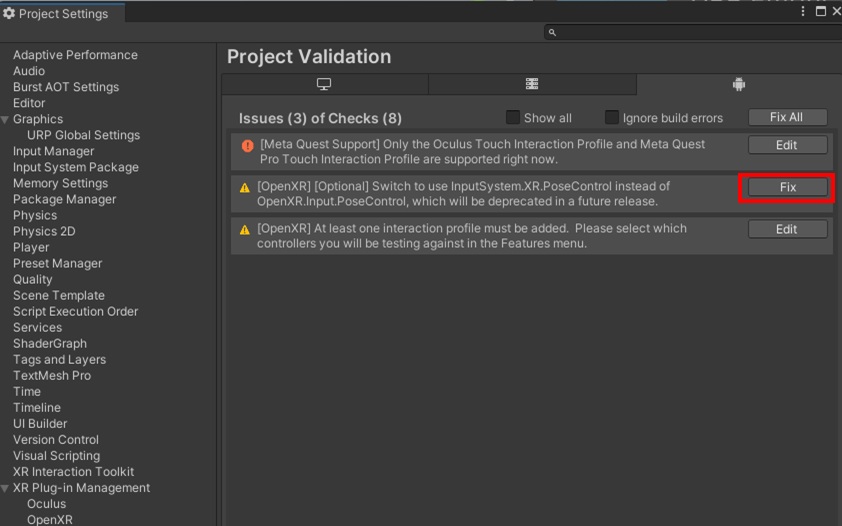Open Scene Template settings

[x=59, y=296]
